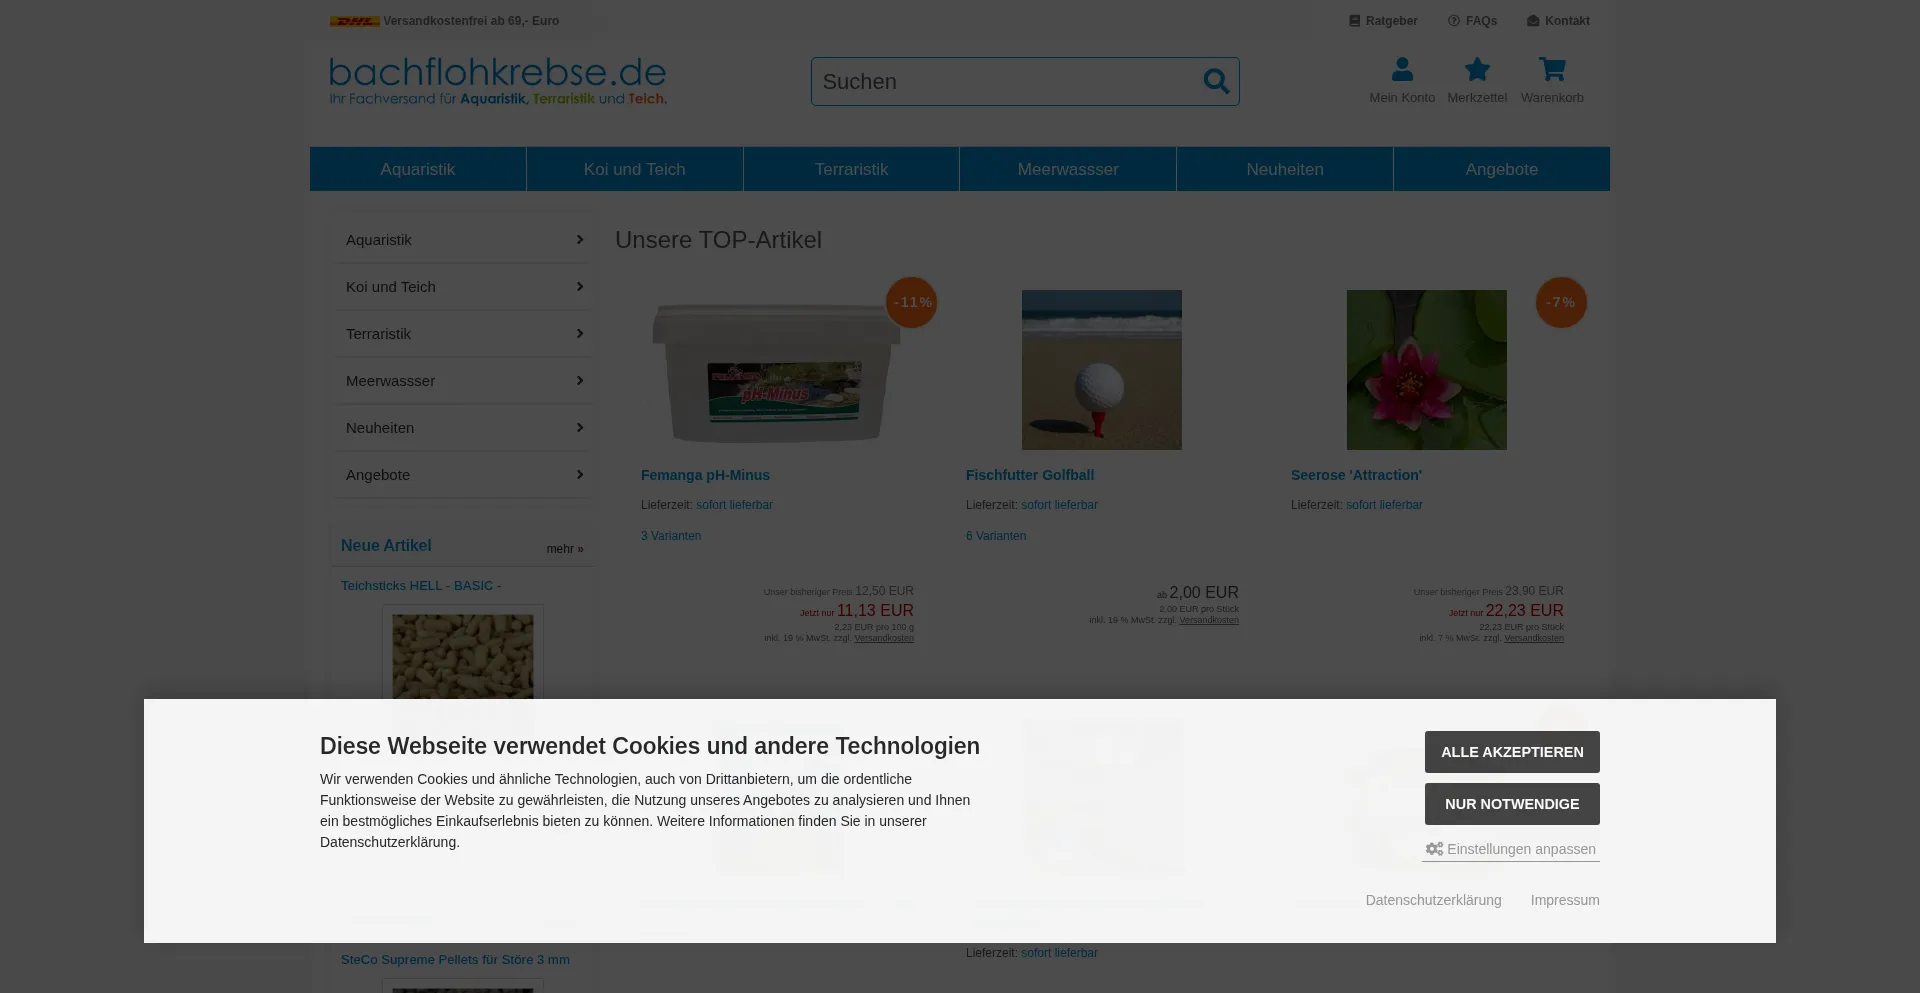Click sofort lieferbar under Seerose 'Attraction'
The width and height of the screenshot is (1920, 993).
[x=1384, y=505]
